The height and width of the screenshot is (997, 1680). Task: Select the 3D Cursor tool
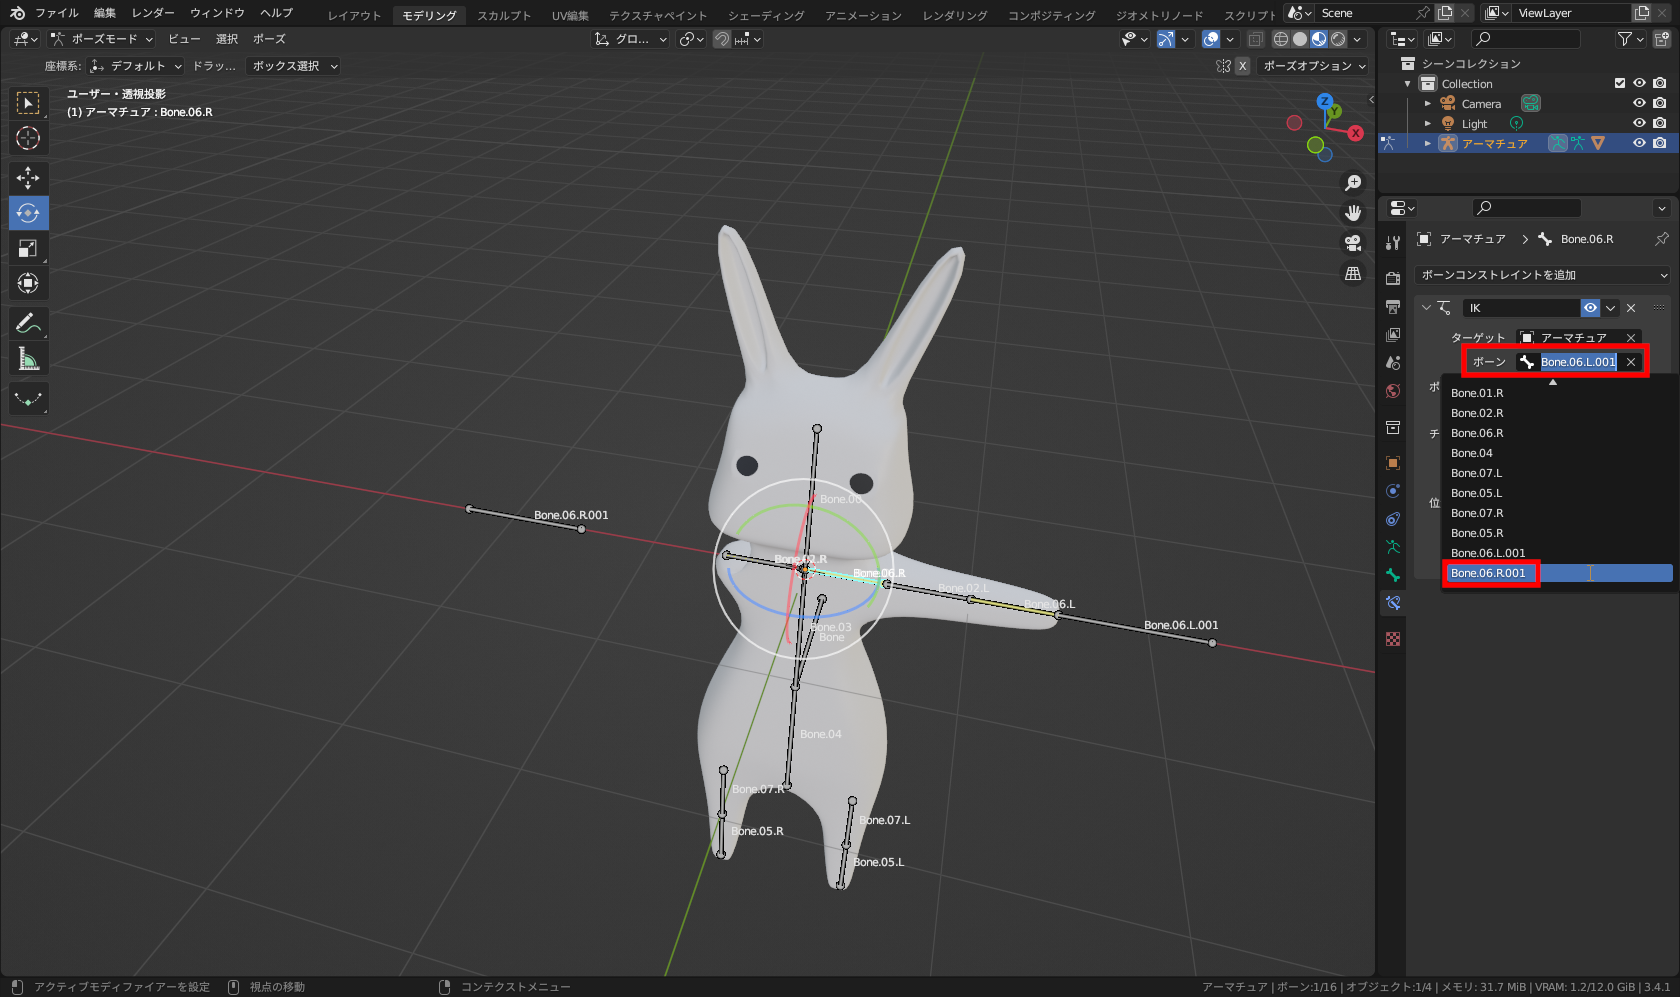(28, 138)
